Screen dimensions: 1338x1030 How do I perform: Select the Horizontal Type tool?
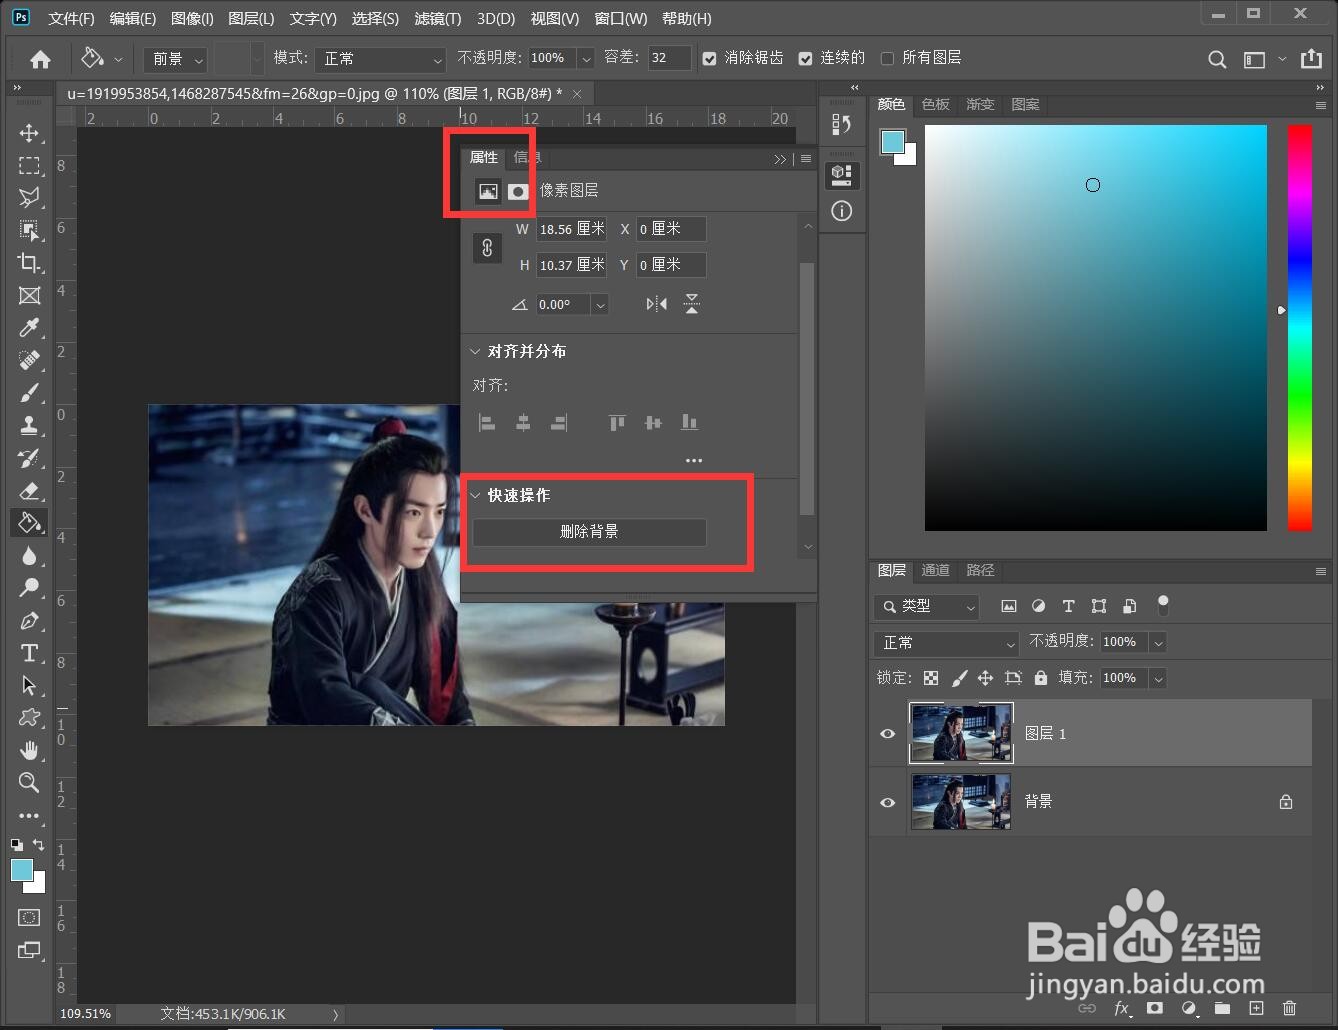point(29,653)
